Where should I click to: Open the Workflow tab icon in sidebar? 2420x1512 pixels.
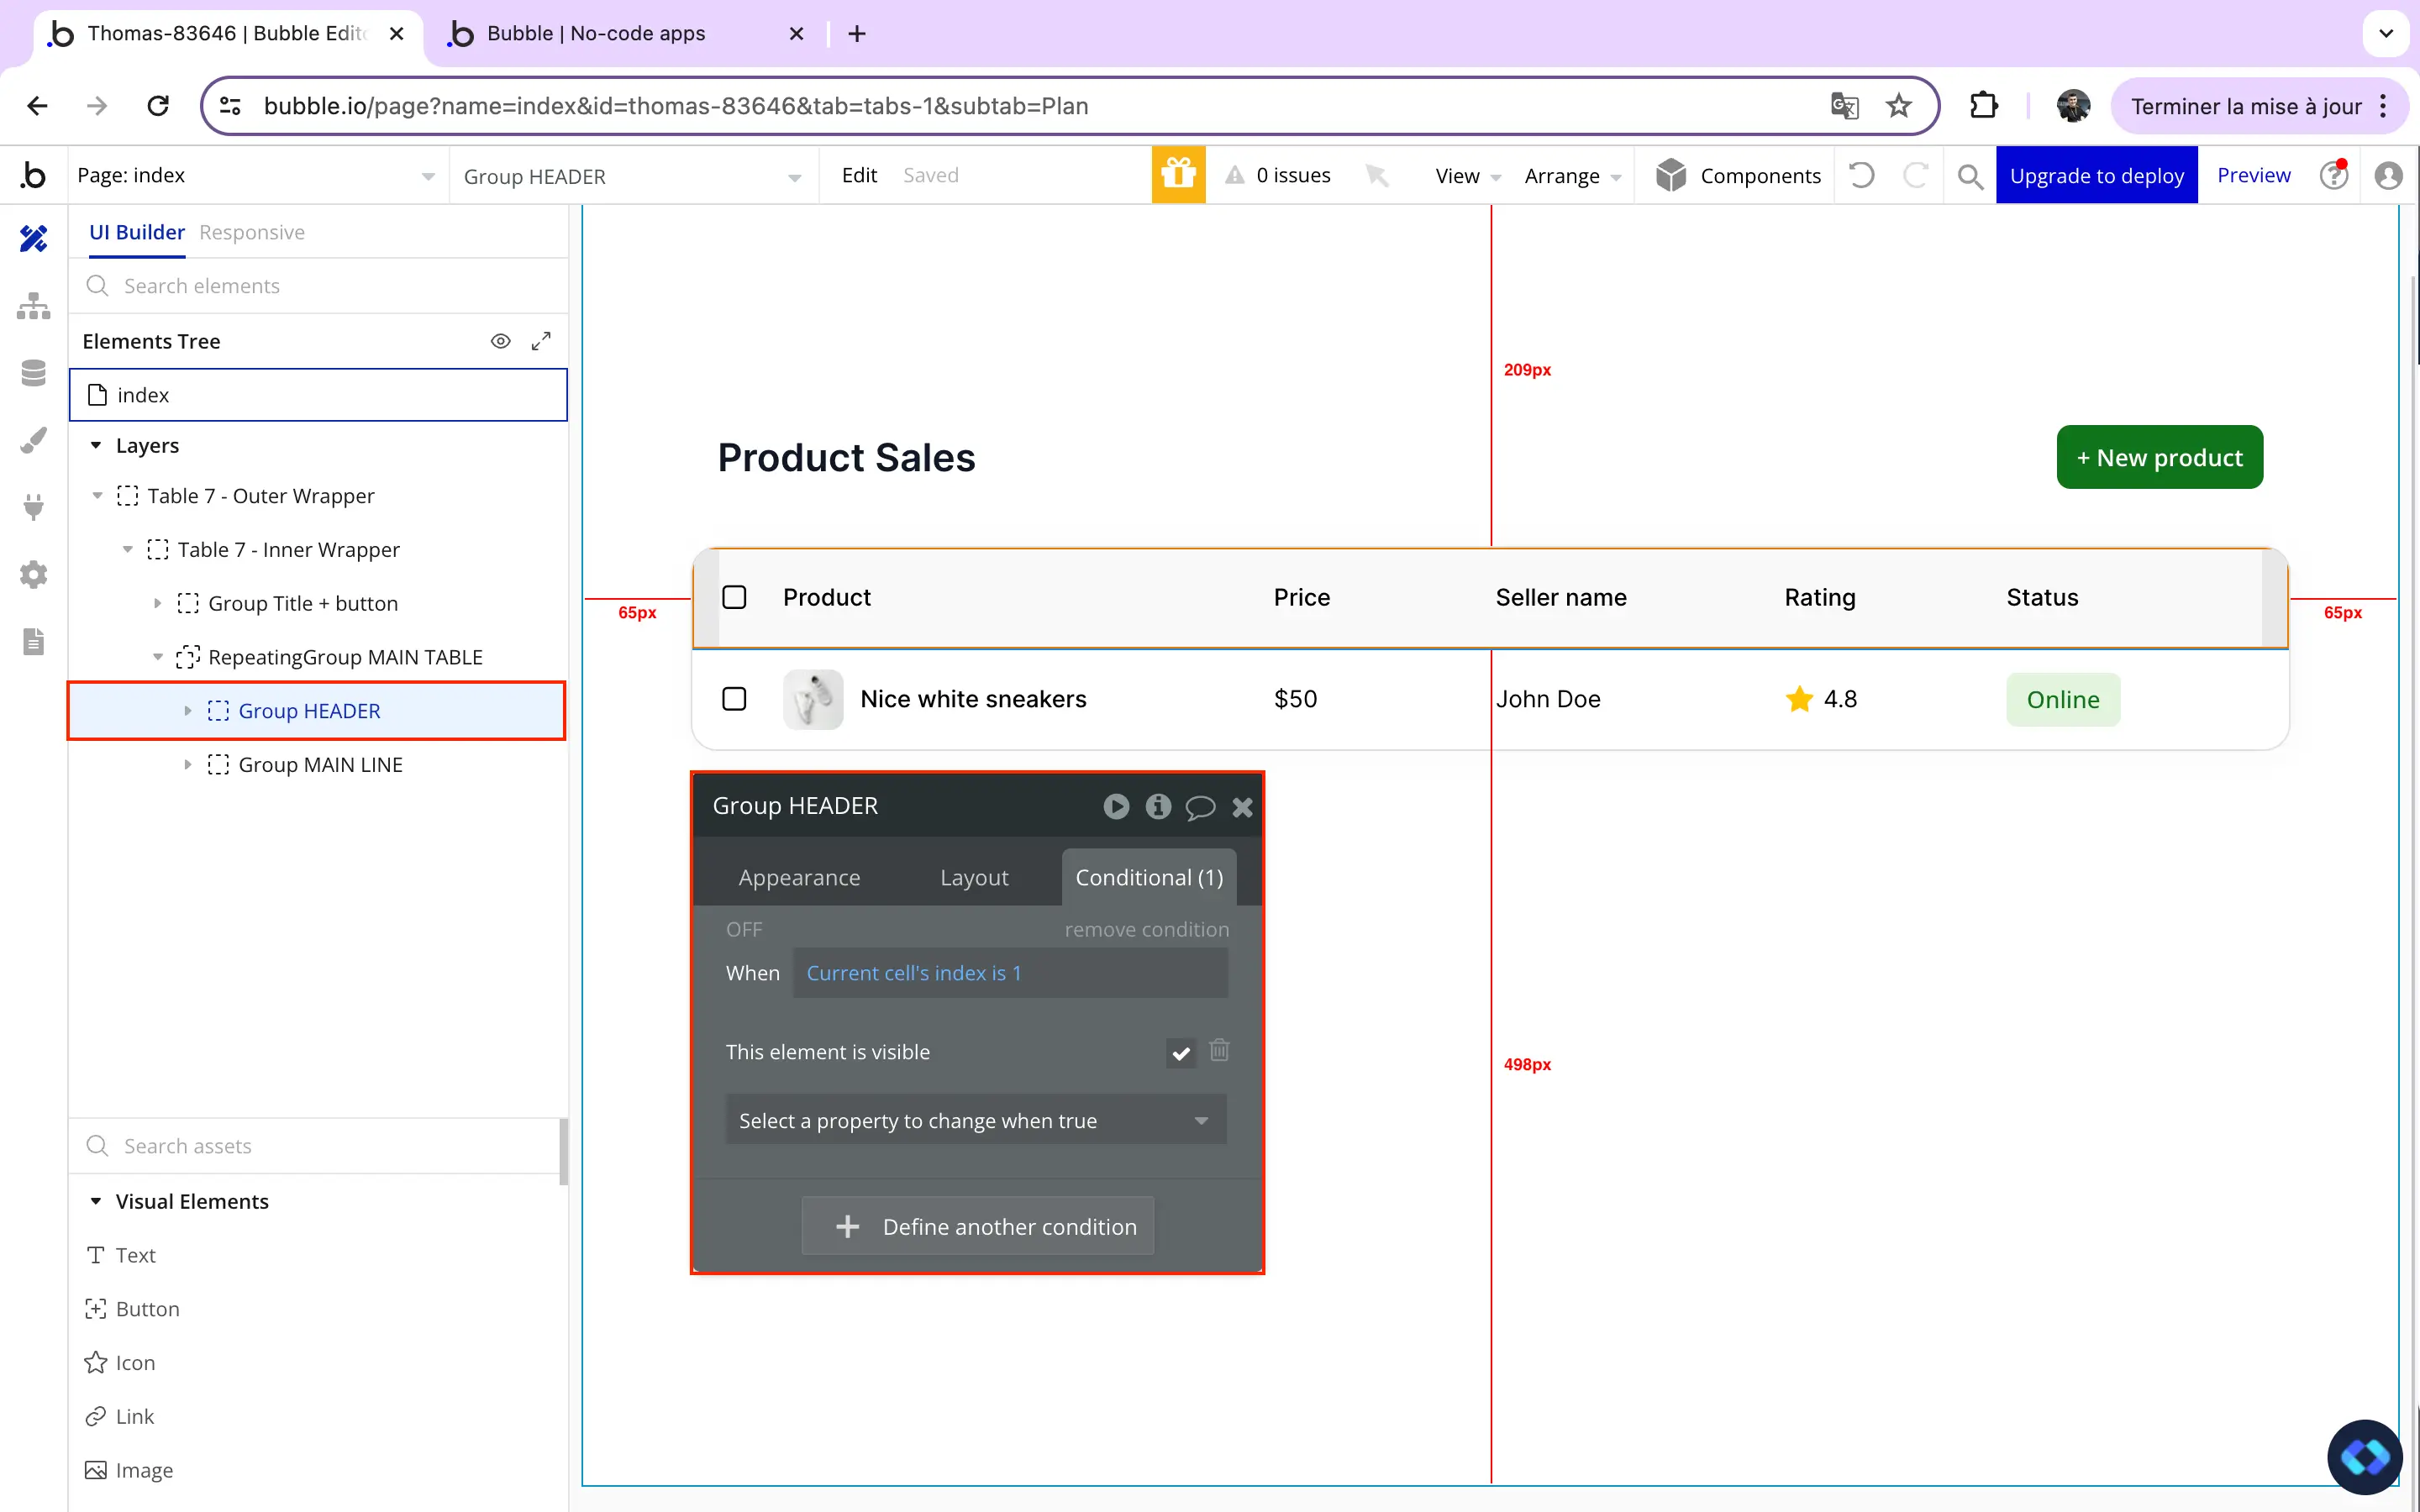(33, 306)
